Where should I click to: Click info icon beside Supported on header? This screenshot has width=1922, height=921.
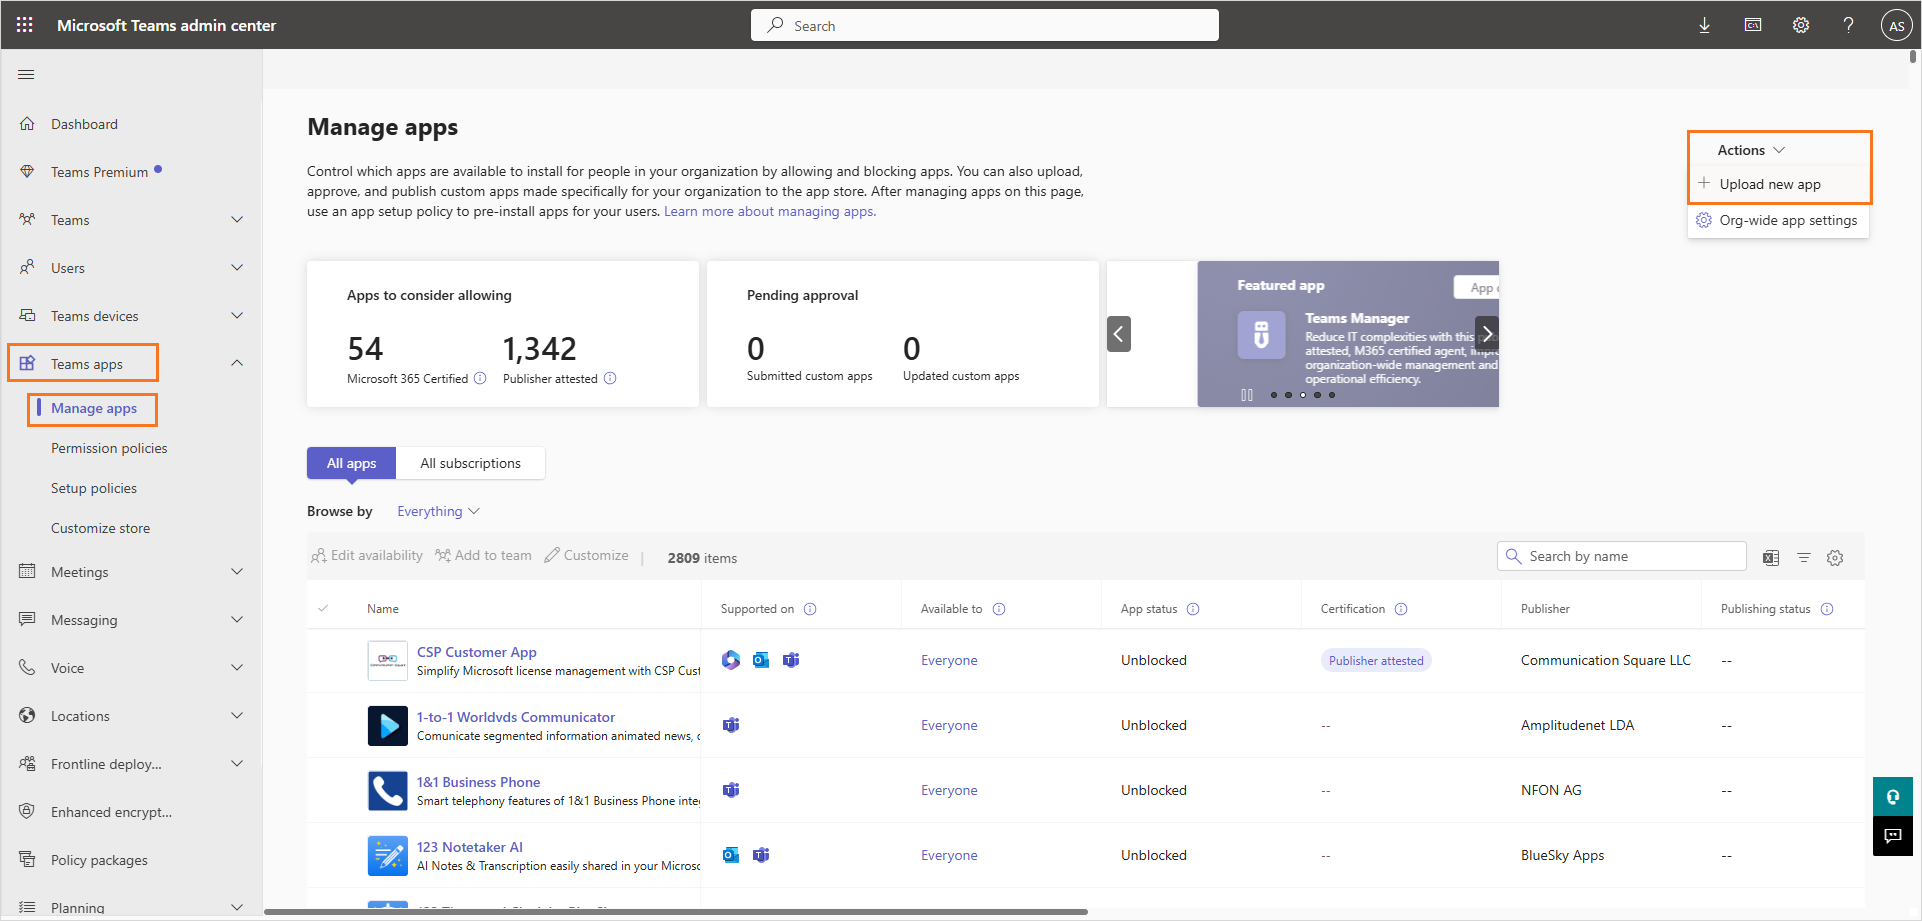pos(810,609)
